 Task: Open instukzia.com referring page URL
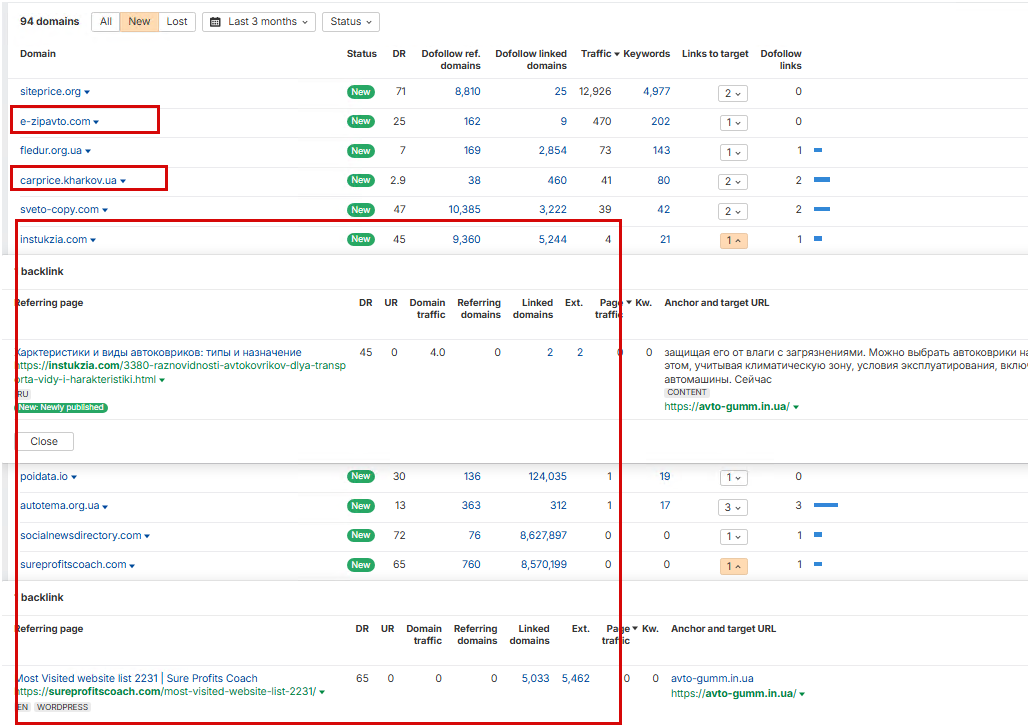click(180, 372)
